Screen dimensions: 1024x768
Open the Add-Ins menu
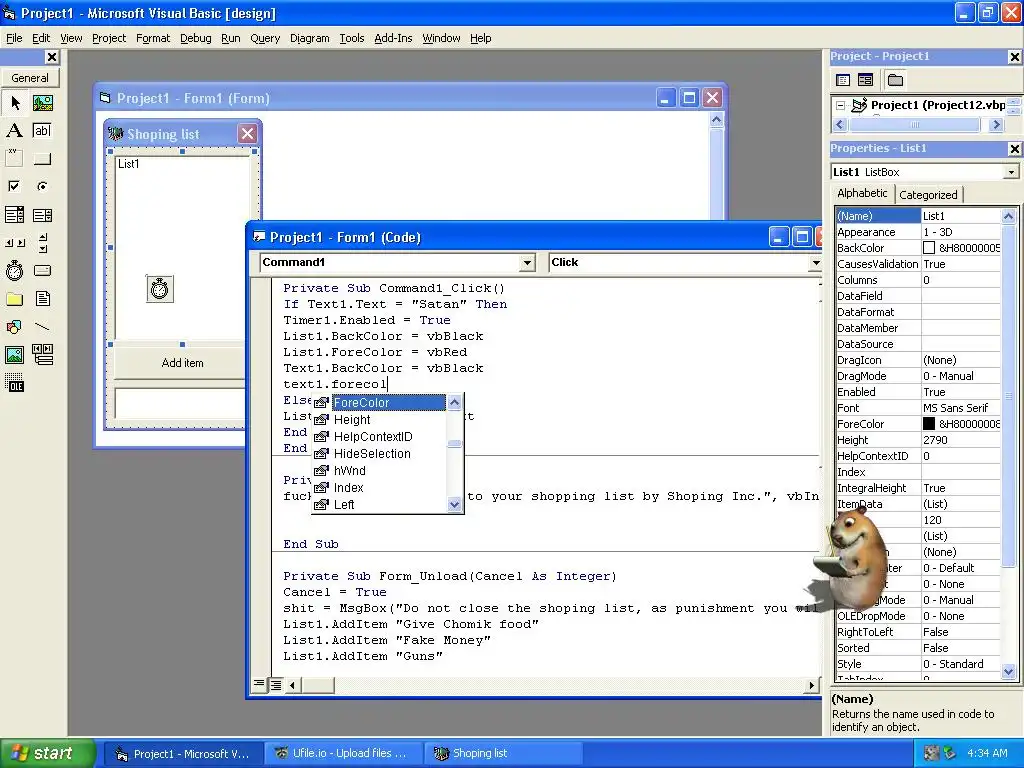click(x=393, y=39)
